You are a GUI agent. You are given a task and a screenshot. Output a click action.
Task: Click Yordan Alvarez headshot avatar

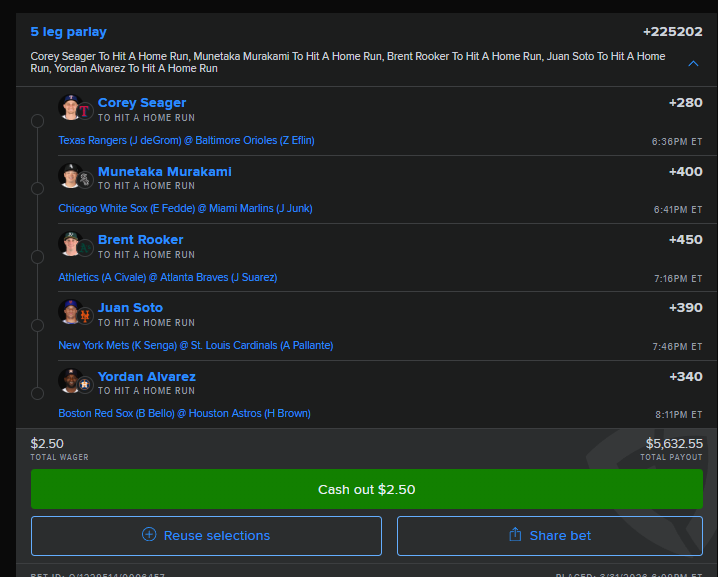tap(70, 381)
